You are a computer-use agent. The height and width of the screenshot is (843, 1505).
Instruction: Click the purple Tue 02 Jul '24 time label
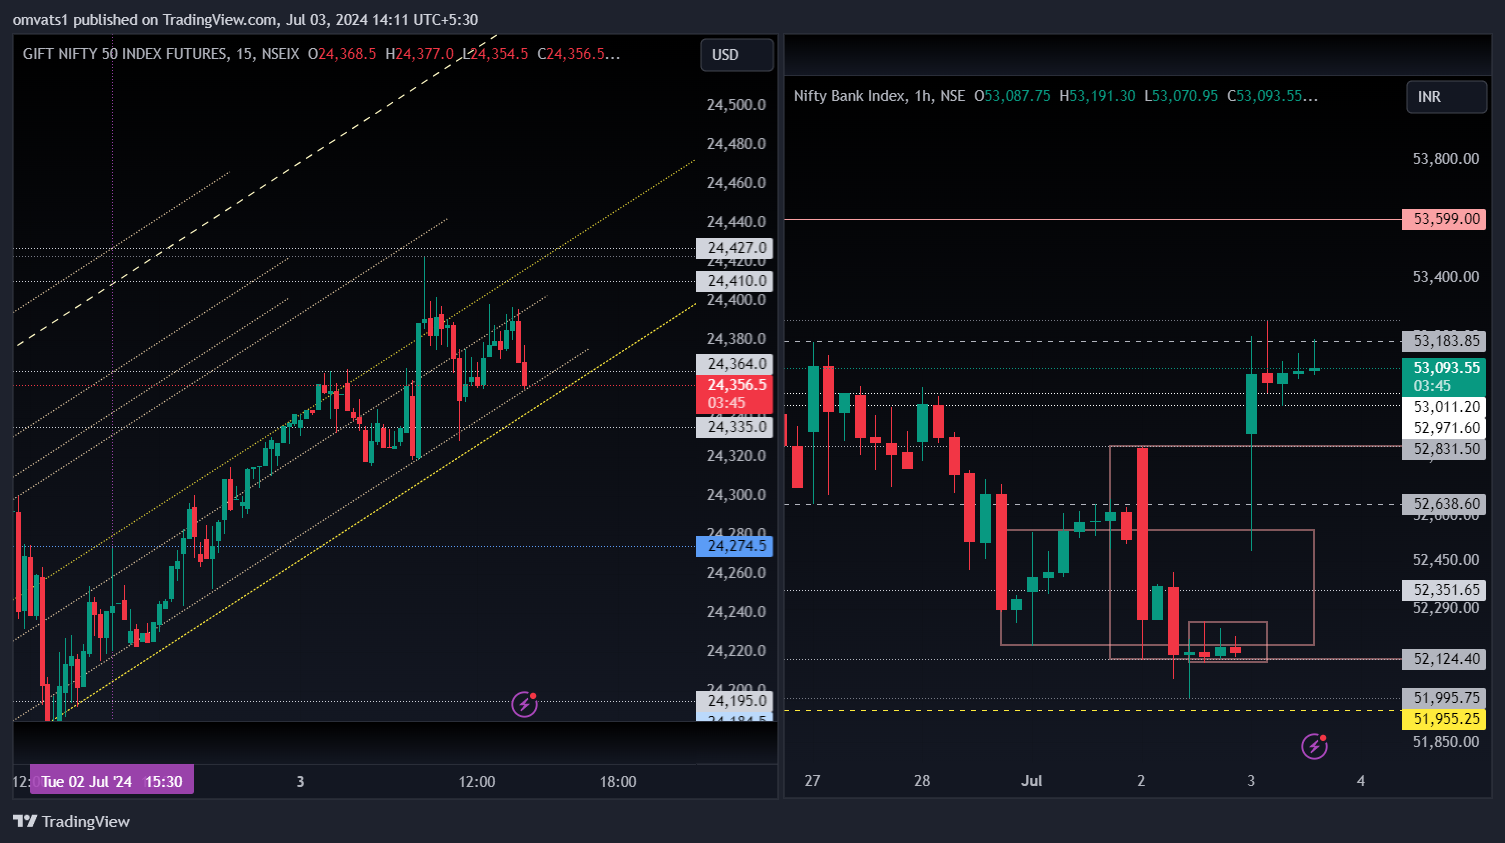click(112, 781)
